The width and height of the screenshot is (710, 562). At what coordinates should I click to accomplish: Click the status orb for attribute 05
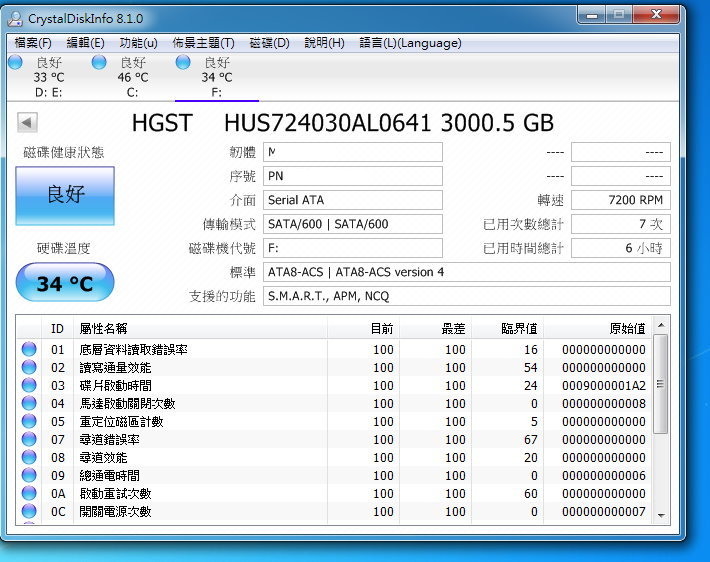click(x=29, y=421)
